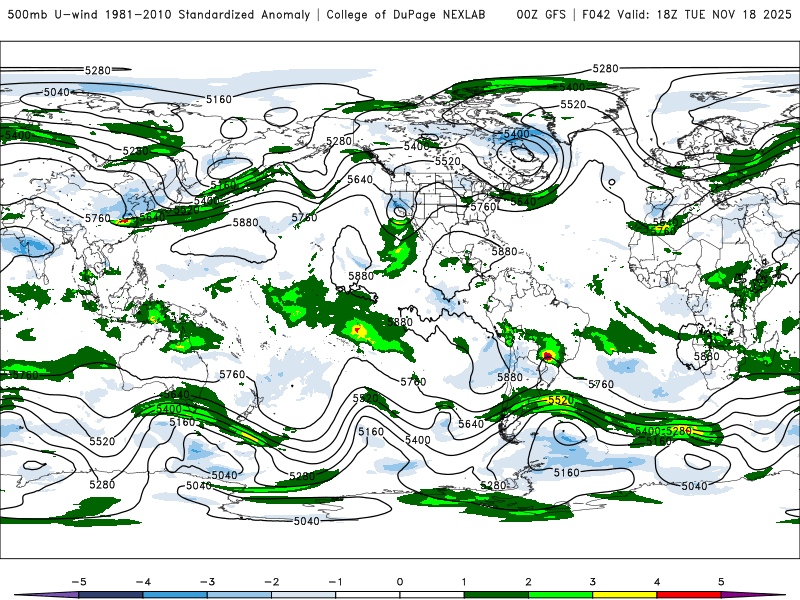
Task: Click the red anomaly spot near the "5760" label over Asia
Action: (123, 221)
